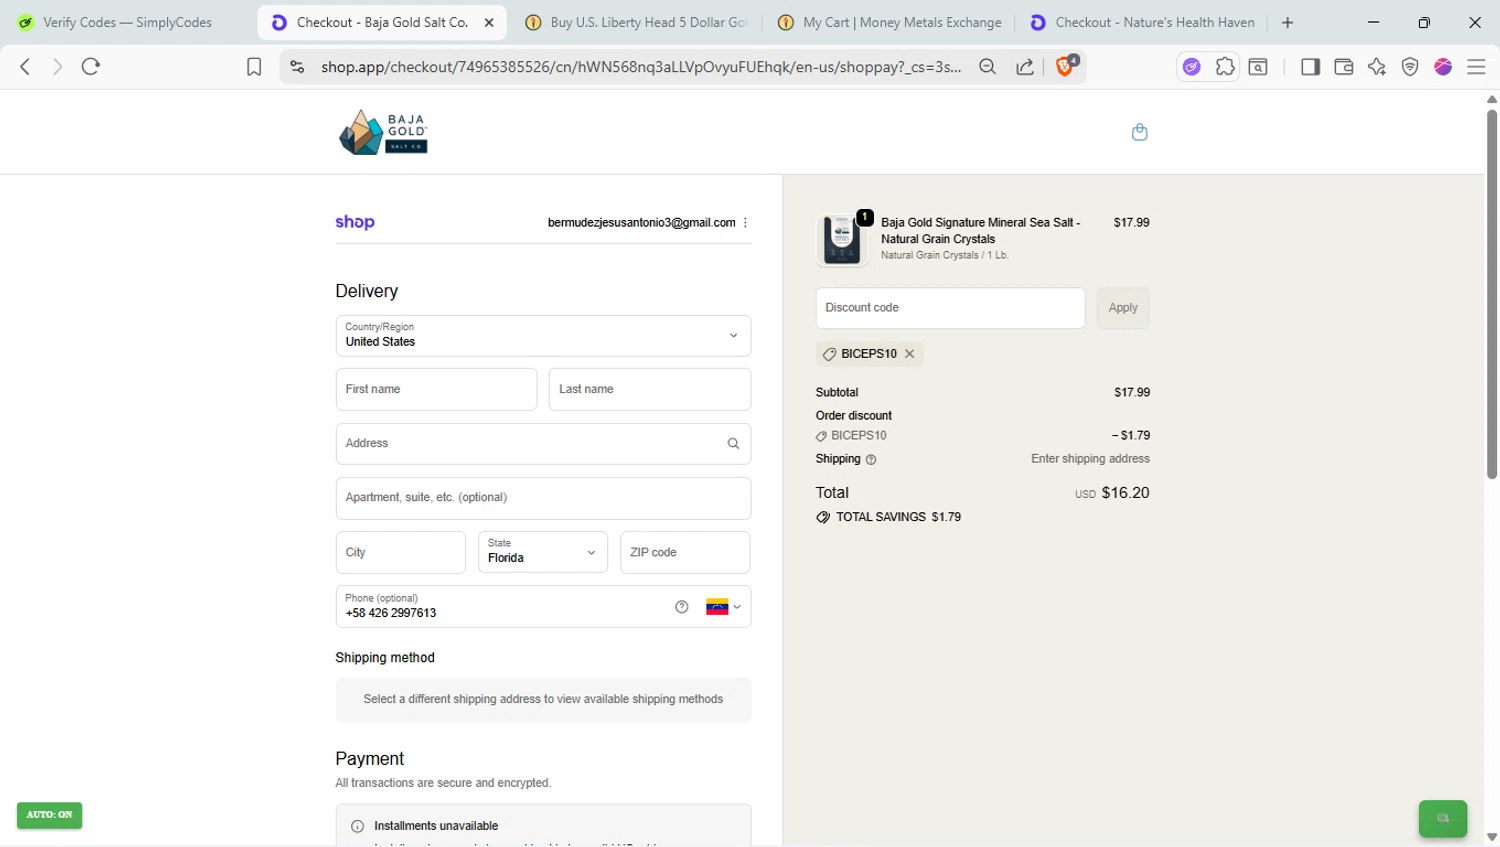Click the Shop Pay logo
1500x847 pixels.
[355, 222]
